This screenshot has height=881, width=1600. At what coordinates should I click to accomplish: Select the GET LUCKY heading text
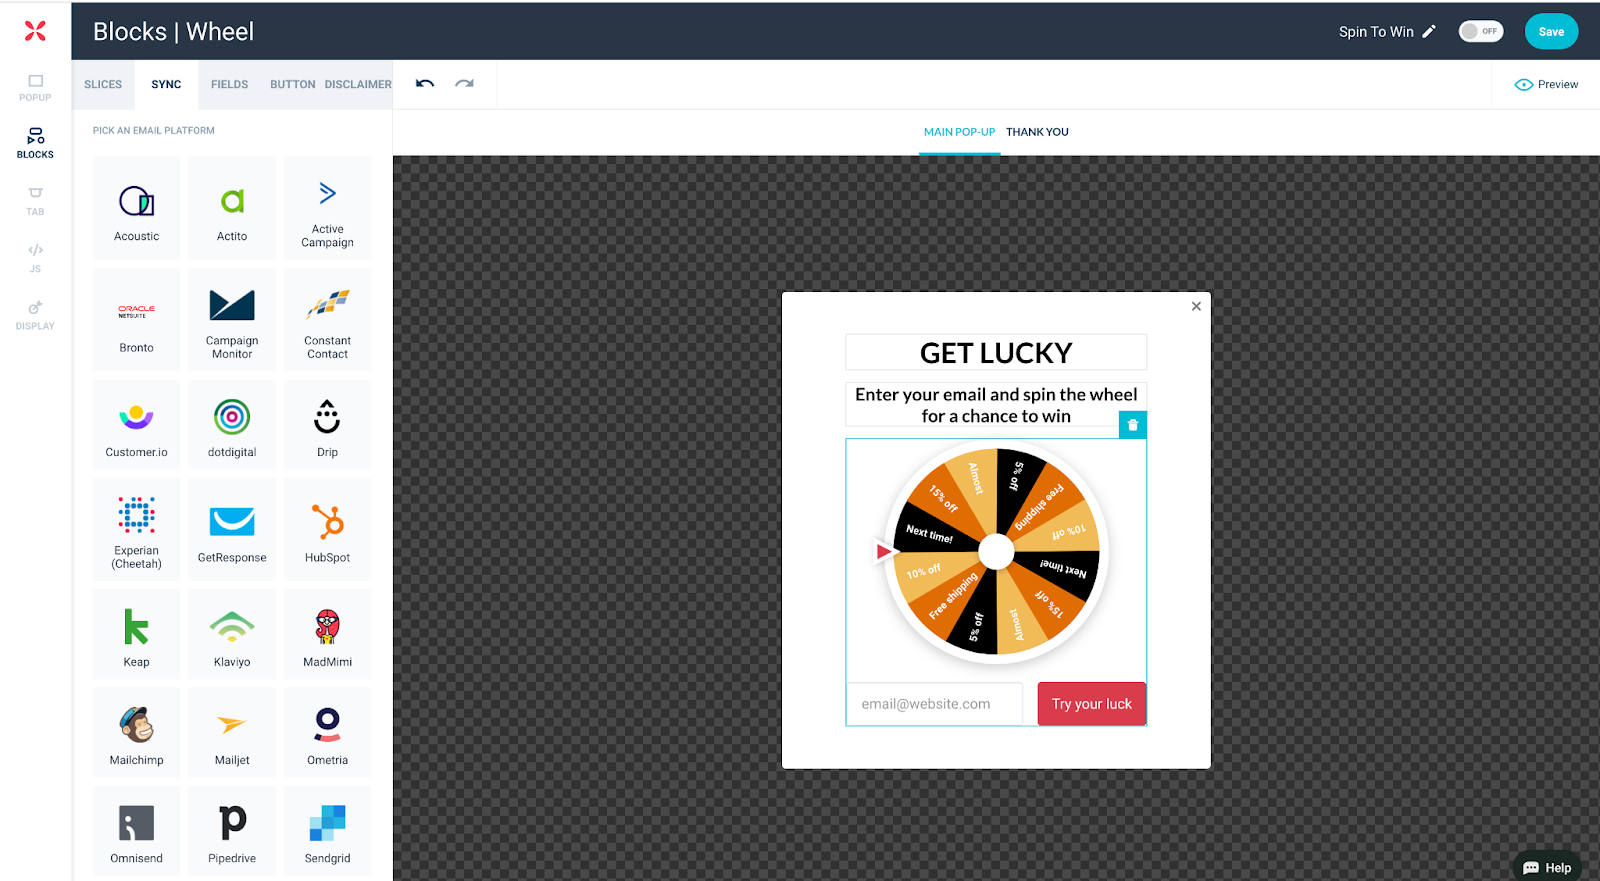(x=996, y=353)
